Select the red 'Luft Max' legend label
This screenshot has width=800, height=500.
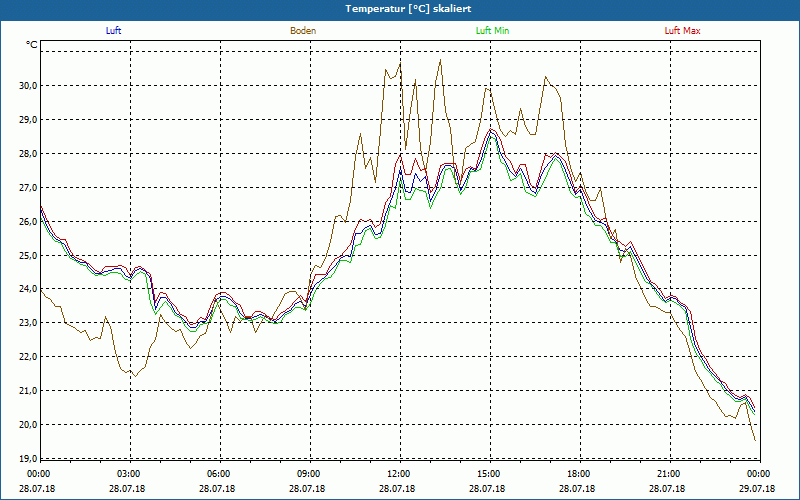coord(683,31)
